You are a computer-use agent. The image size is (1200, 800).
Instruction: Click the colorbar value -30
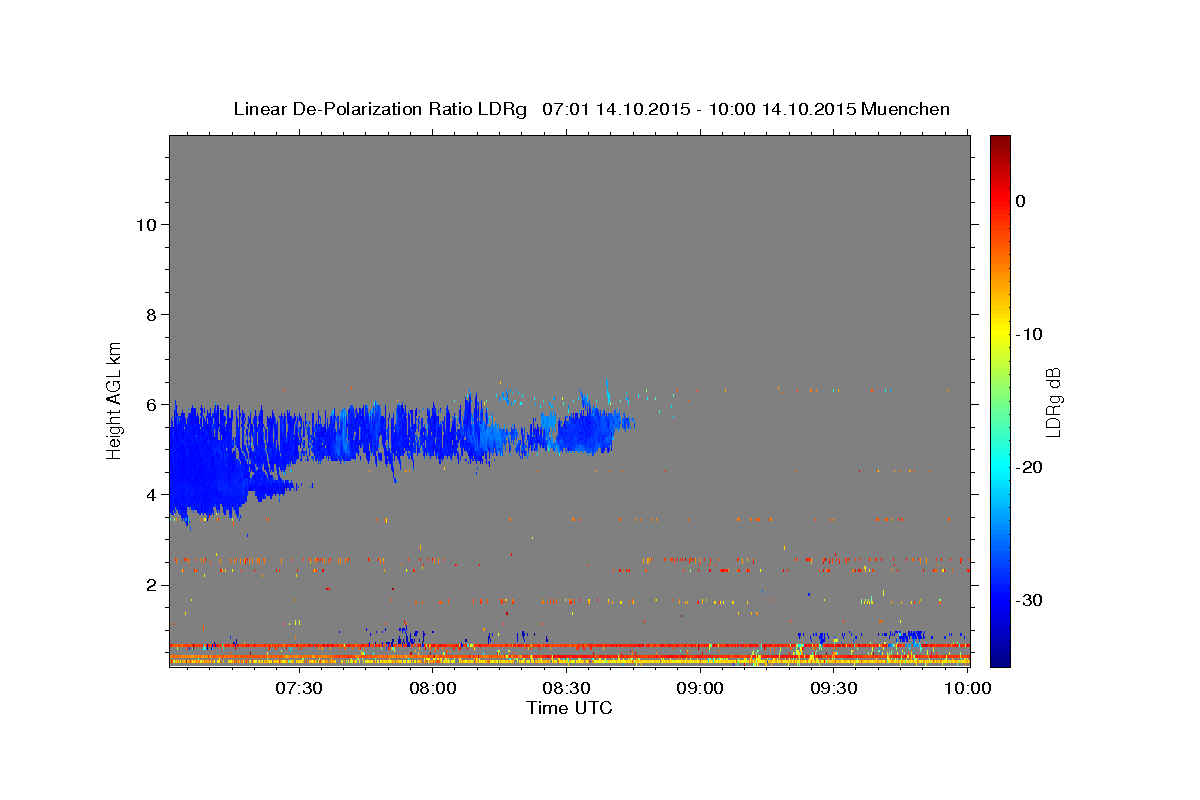1029,600
